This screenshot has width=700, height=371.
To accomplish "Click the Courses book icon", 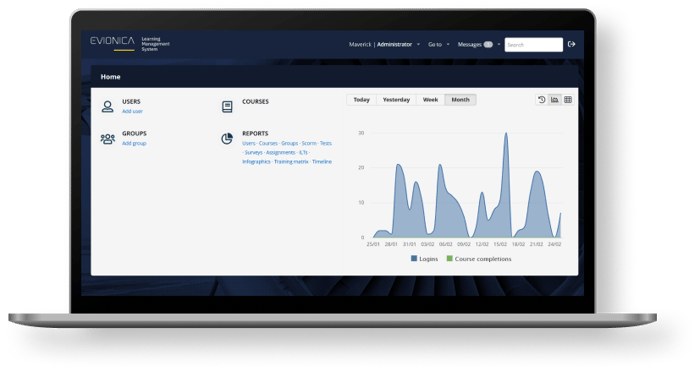I will pyautogui.click(x=227, y=107).
